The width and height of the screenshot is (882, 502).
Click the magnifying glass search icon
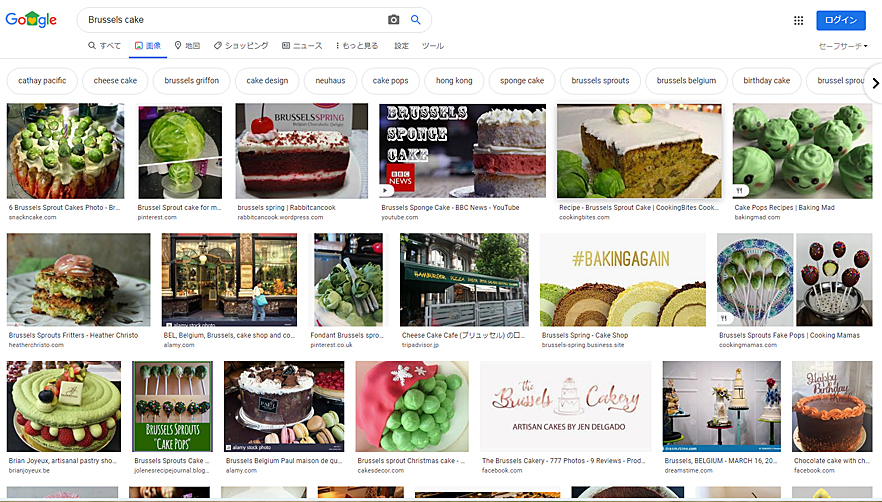click(416, 20)
